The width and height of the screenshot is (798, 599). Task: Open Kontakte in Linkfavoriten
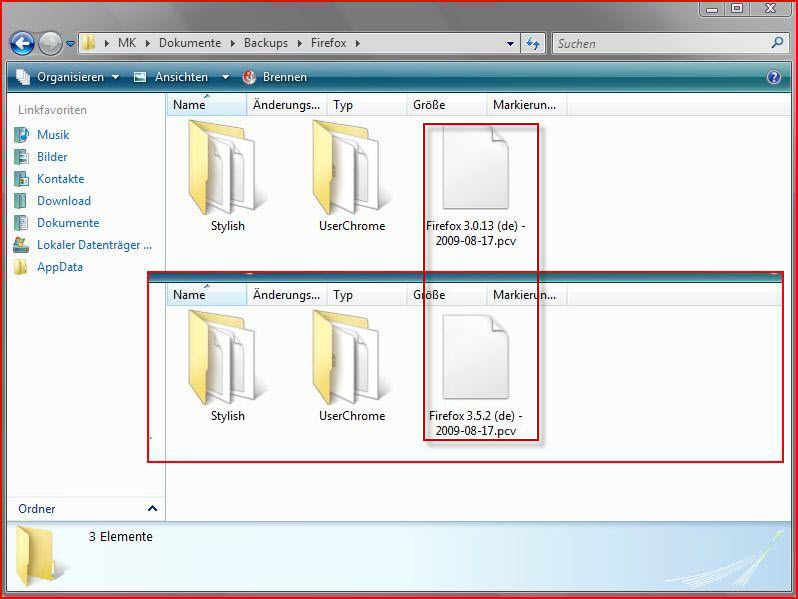[61, 179]
